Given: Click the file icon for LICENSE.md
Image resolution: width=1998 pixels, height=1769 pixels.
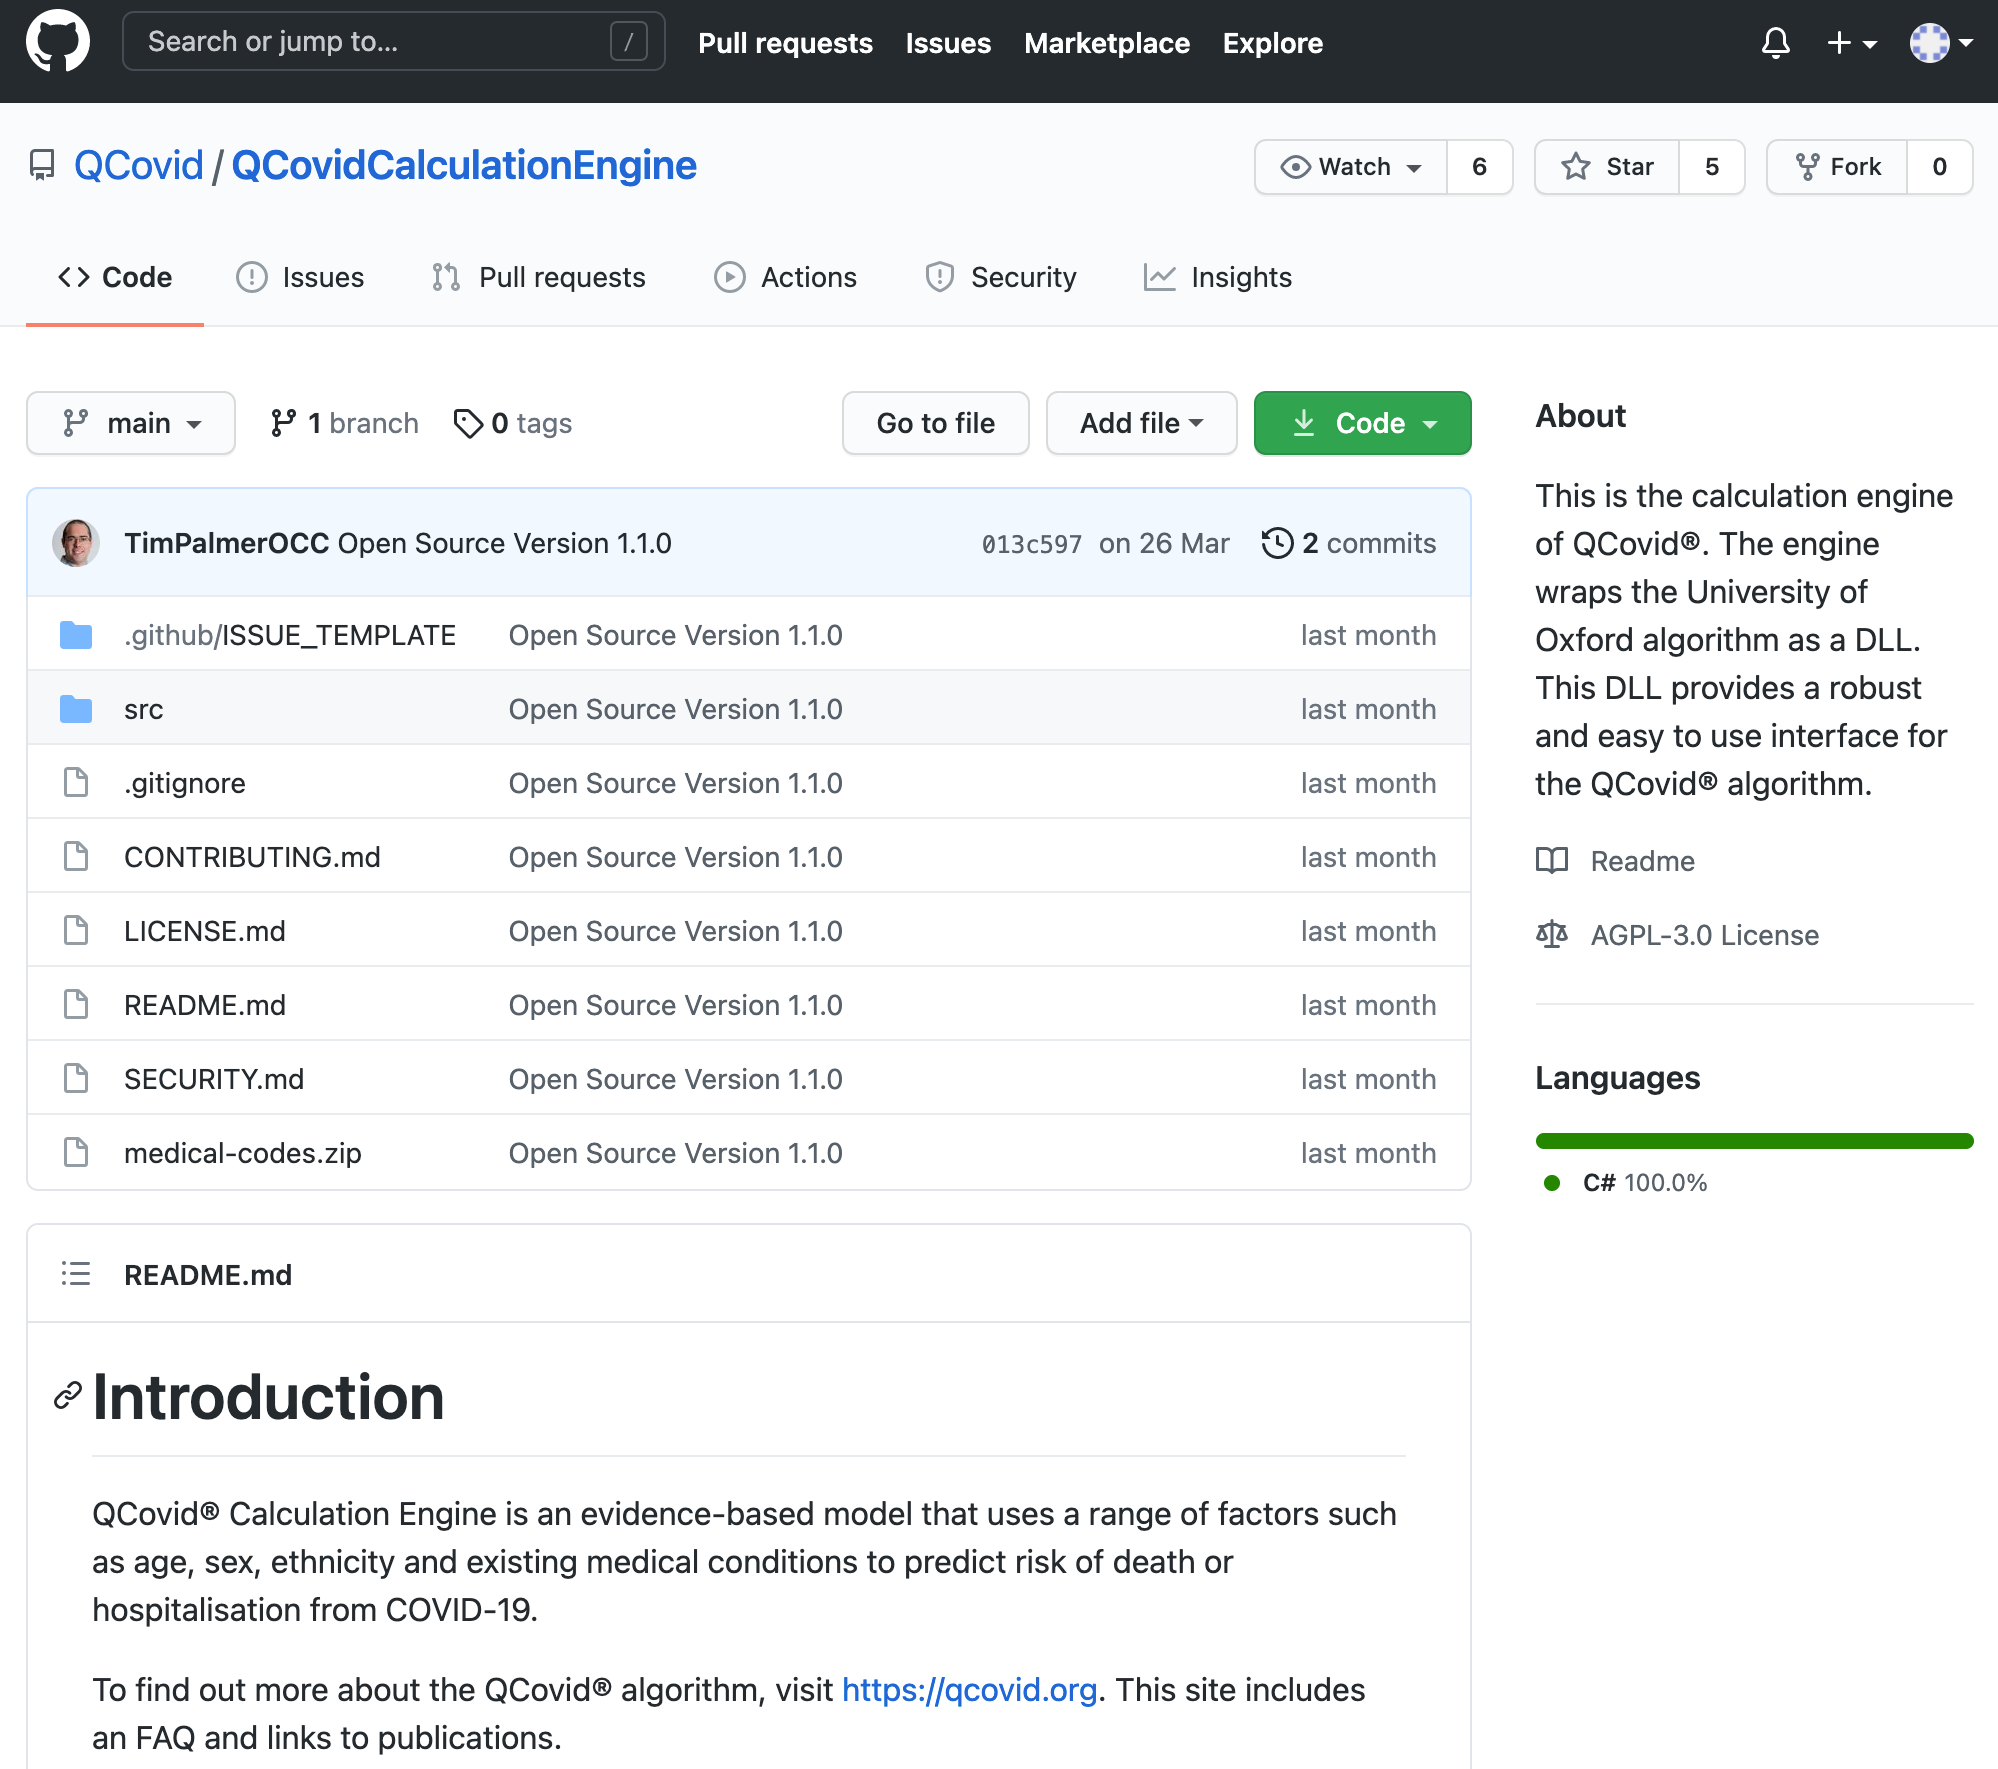Looking at the screenshot, I should (x=76, y=931).
